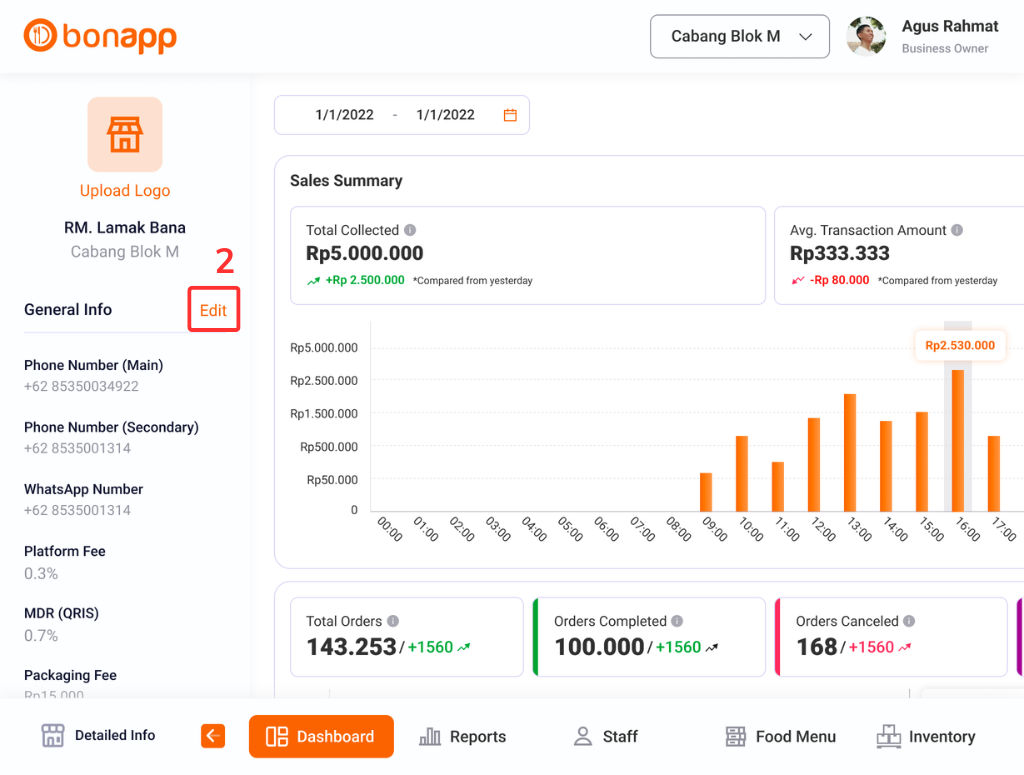Click the store logo placeholder icon
This screenshot has height=775, width=1024.
[x=125, y=135]
